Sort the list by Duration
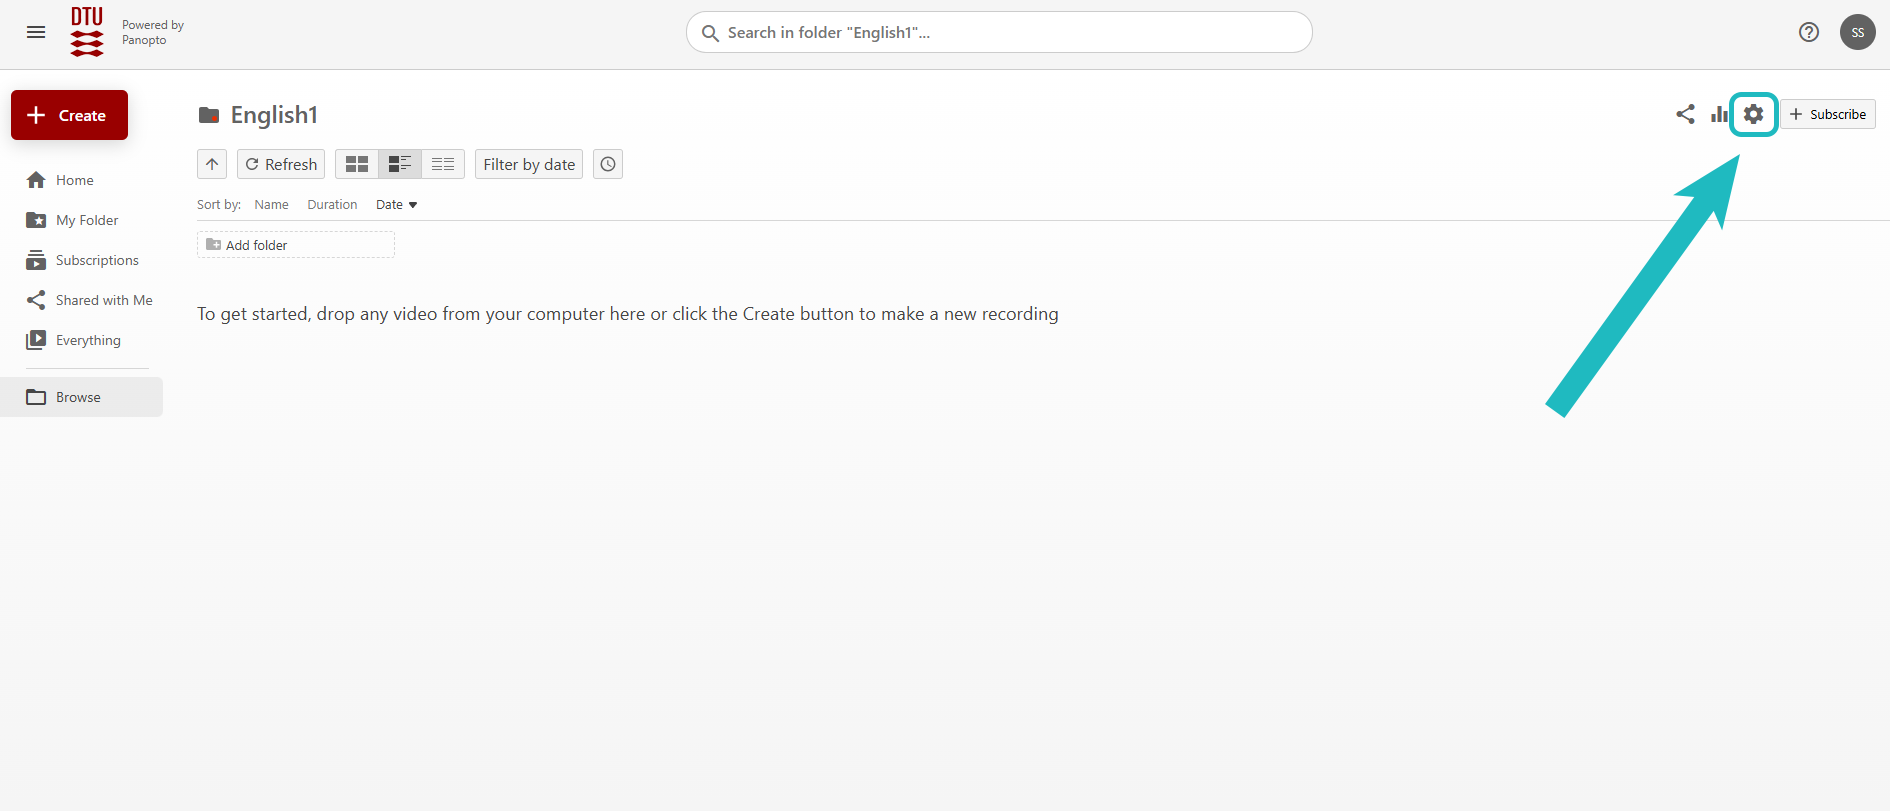1890x811 pixels. (332, 205)
